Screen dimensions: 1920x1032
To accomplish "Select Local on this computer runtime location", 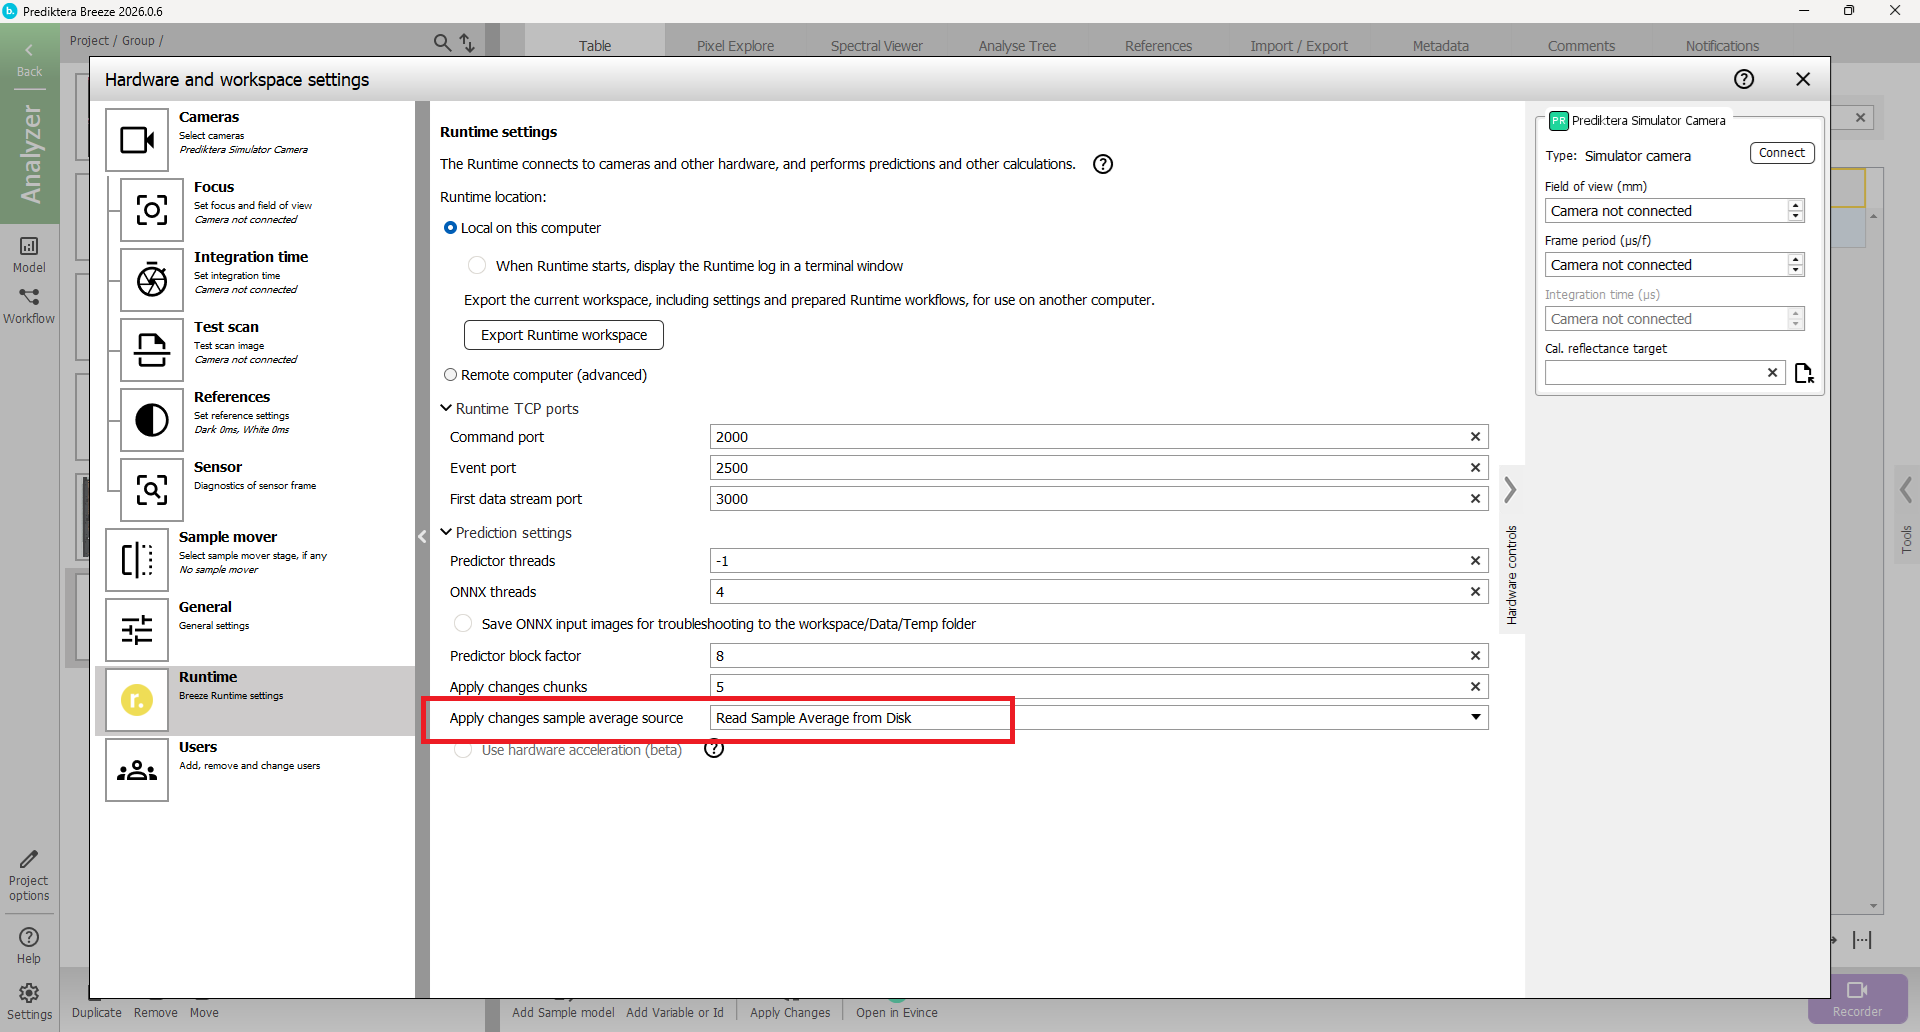I will click(450, 228).
